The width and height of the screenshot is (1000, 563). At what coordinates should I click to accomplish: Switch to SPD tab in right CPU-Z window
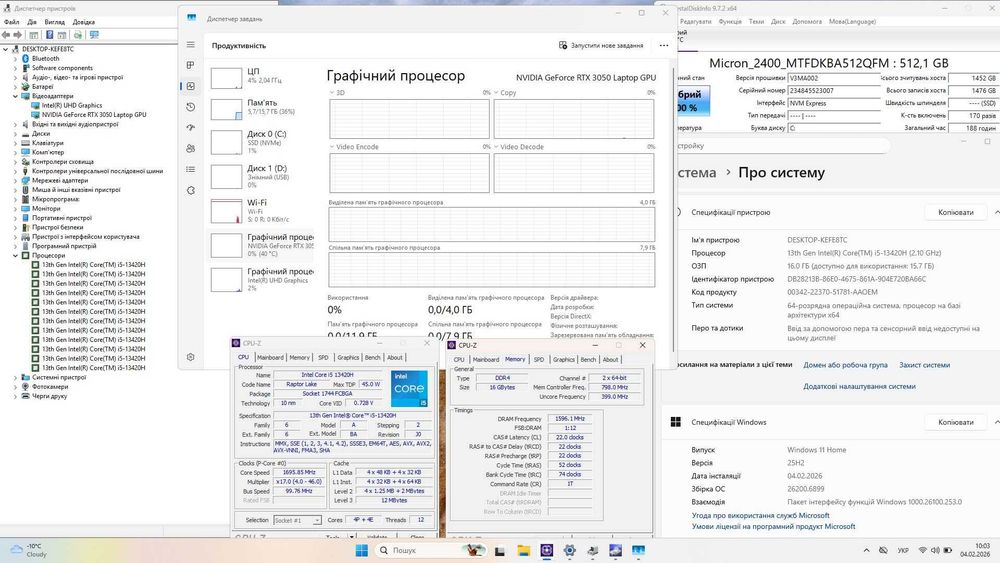coord(539,360)
